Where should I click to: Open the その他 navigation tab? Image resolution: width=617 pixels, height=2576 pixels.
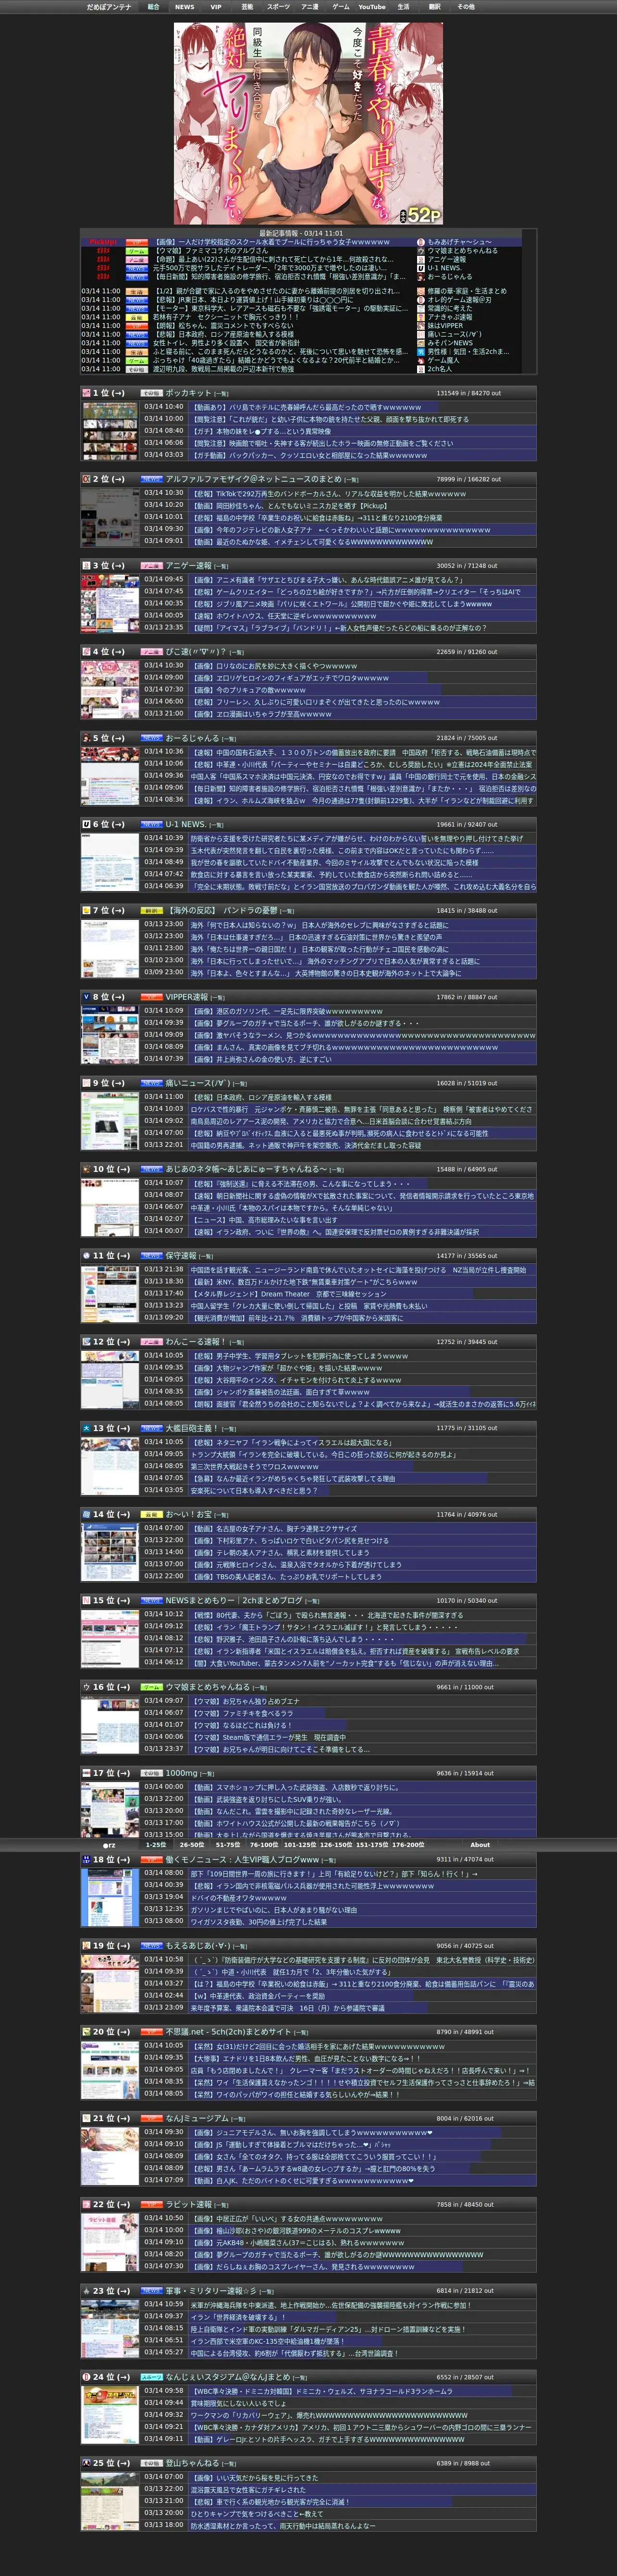click(466, 7)
